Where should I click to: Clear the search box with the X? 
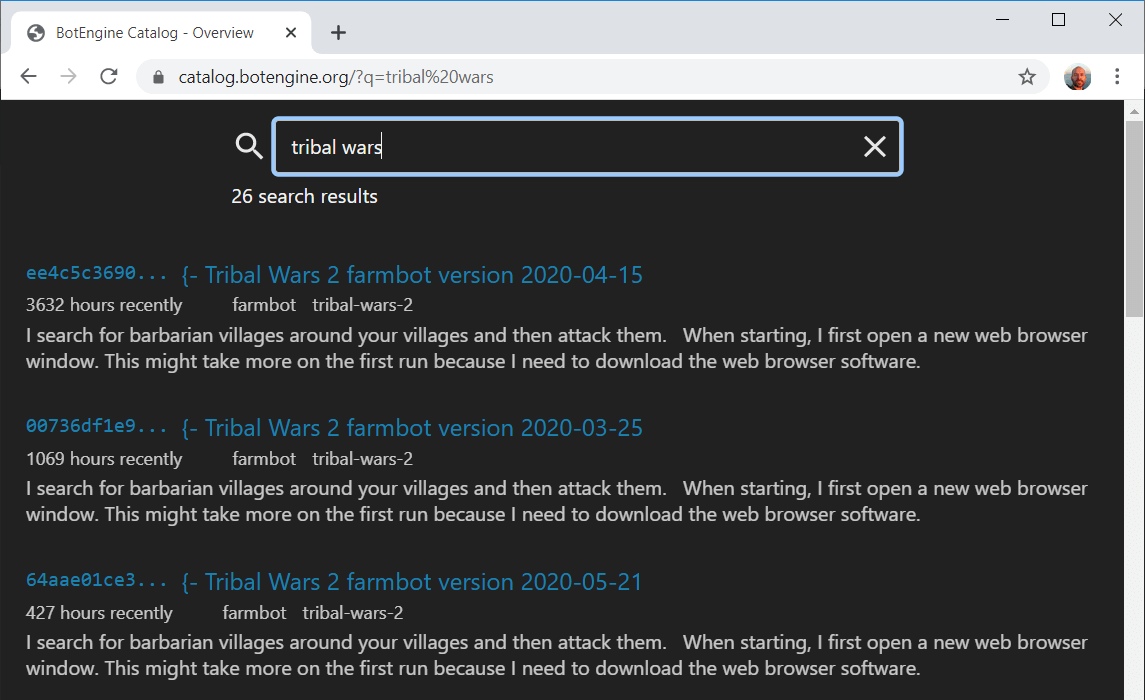875,147
